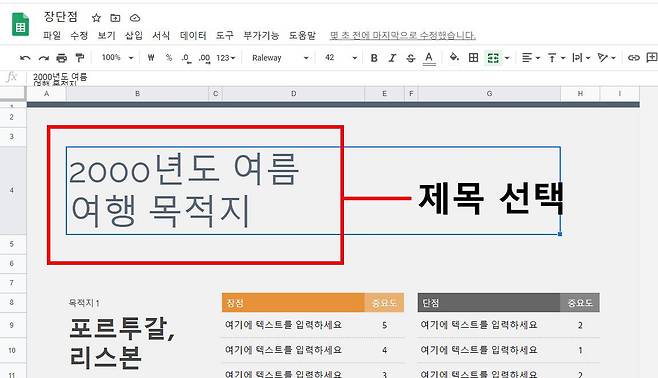
Task: Click the importance value 4 cell
Action: (x=384, y=350)
